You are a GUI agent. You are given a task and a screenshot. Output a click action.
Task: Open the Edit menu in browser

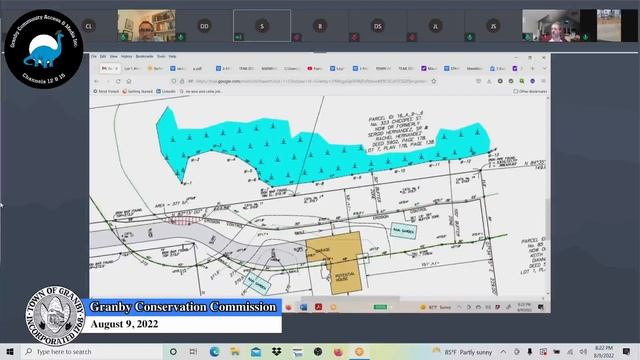[103, 56]
